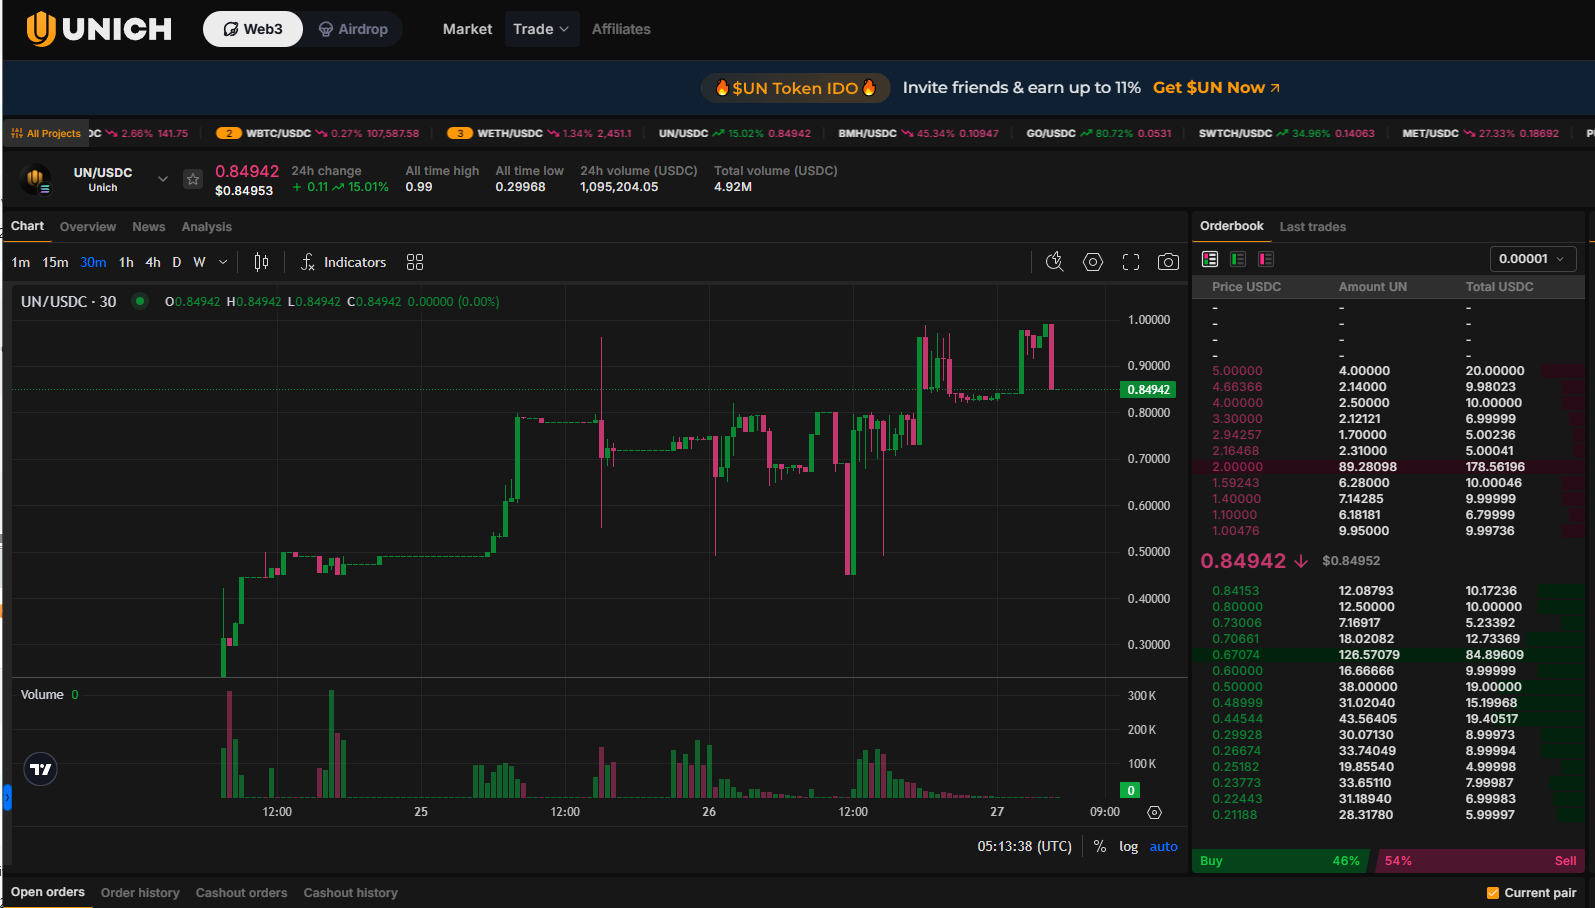Open orderbook precision 0.00001 dropdown
Screen dimensions: 1595x908
click(x=1533, y=259)
